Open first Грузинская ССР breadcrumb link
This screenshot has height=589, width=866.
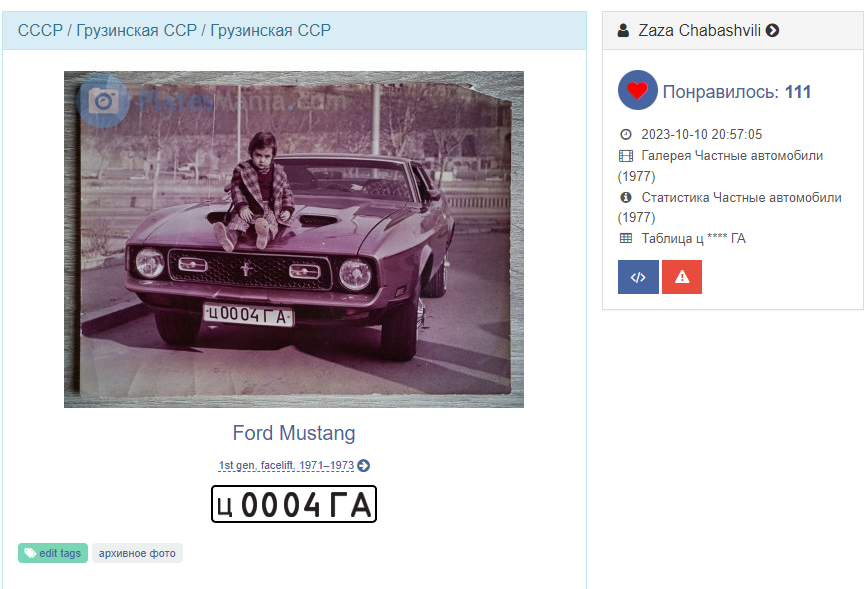point(136,30)
